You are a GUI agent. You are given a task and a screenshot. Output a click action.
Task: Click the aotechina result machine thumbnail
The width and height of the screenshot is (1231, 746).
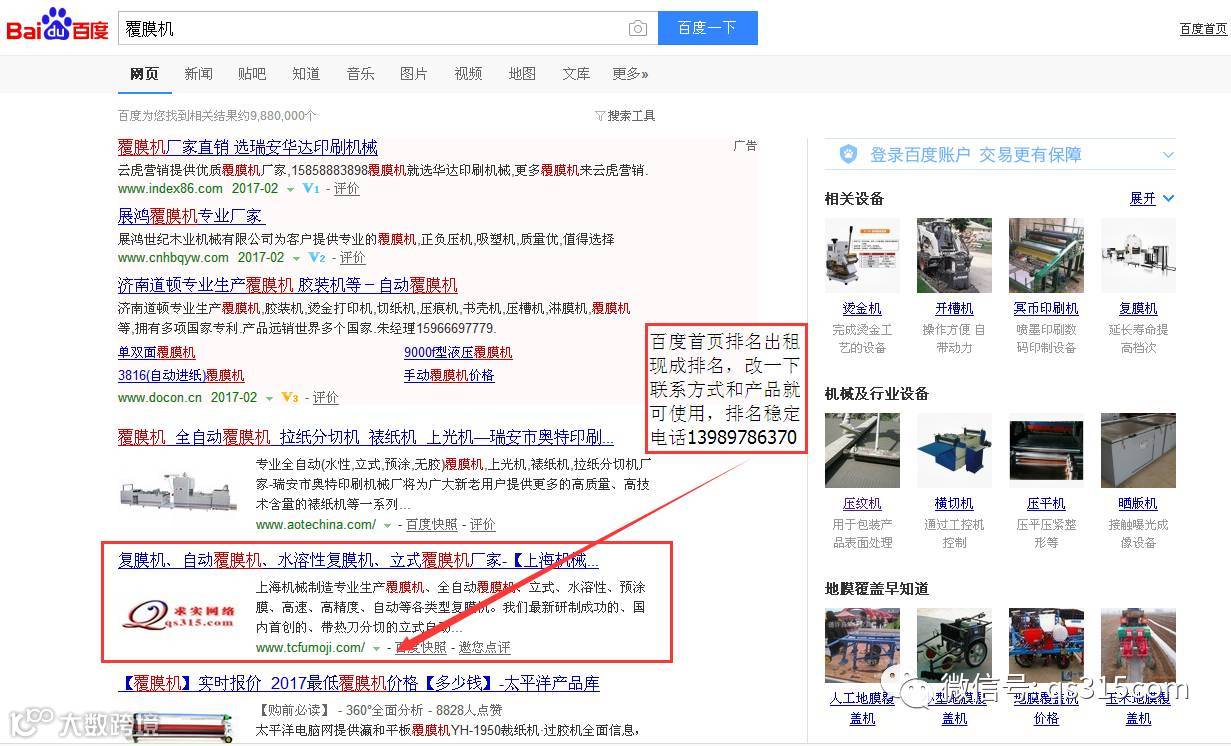click(179, 493)
